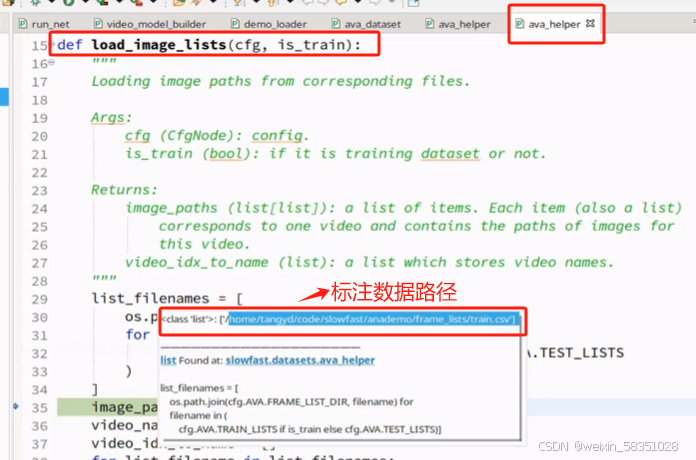Click 'os.path.join(cfg.AVA.FRAME_LIST_DIR, filename) for' in popup
696x460 pixels.
pyautogui.click(x=291, y=402)
